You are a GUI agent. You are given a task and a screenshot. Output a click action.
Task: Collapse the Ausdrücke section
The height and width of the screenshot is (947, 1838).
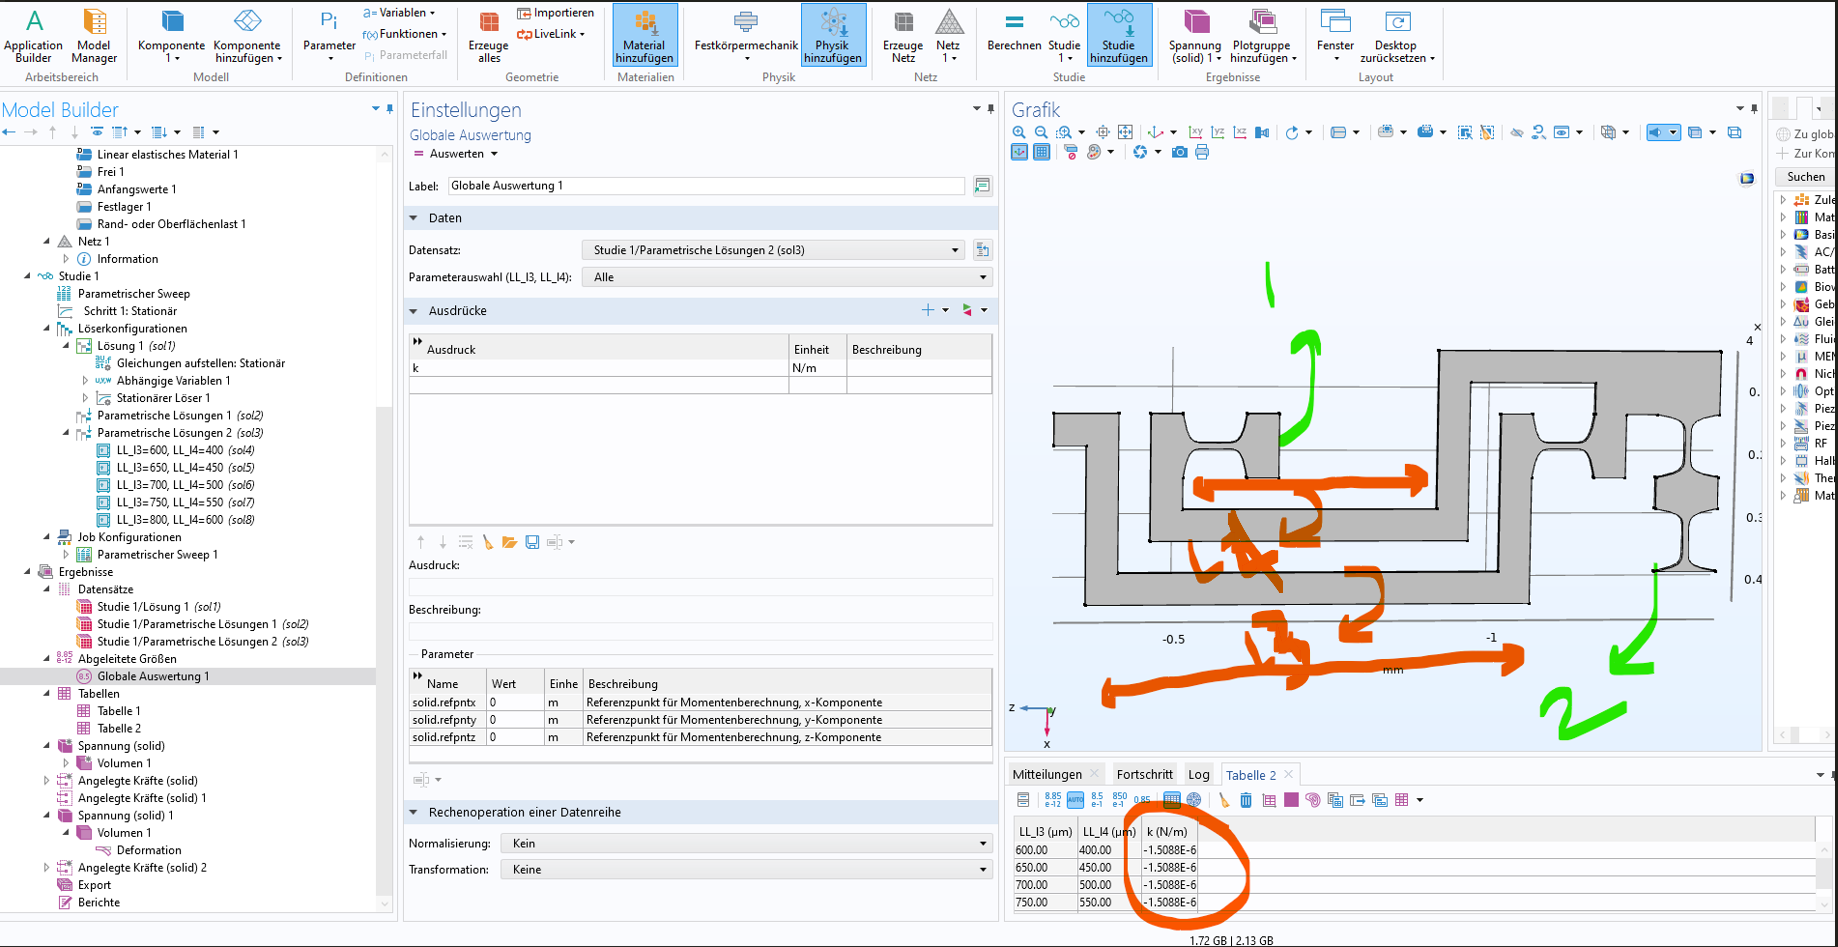[x=414, y=311]
